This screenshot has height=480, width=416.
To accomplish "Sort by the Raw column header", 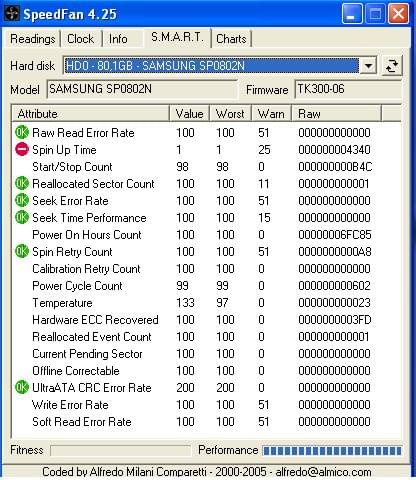I will [x=336, y=114].
